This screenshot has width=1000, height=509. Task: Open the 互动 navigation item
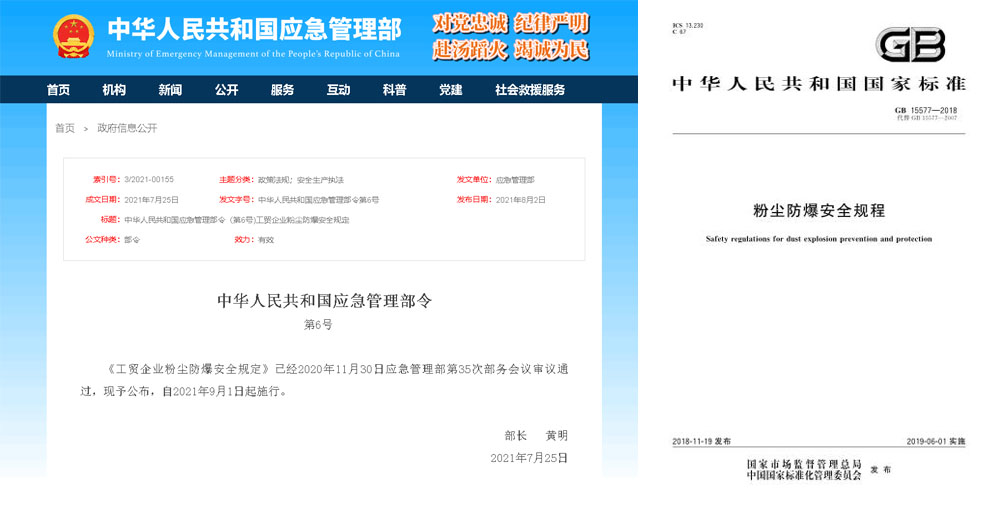(x=338, y=90)
